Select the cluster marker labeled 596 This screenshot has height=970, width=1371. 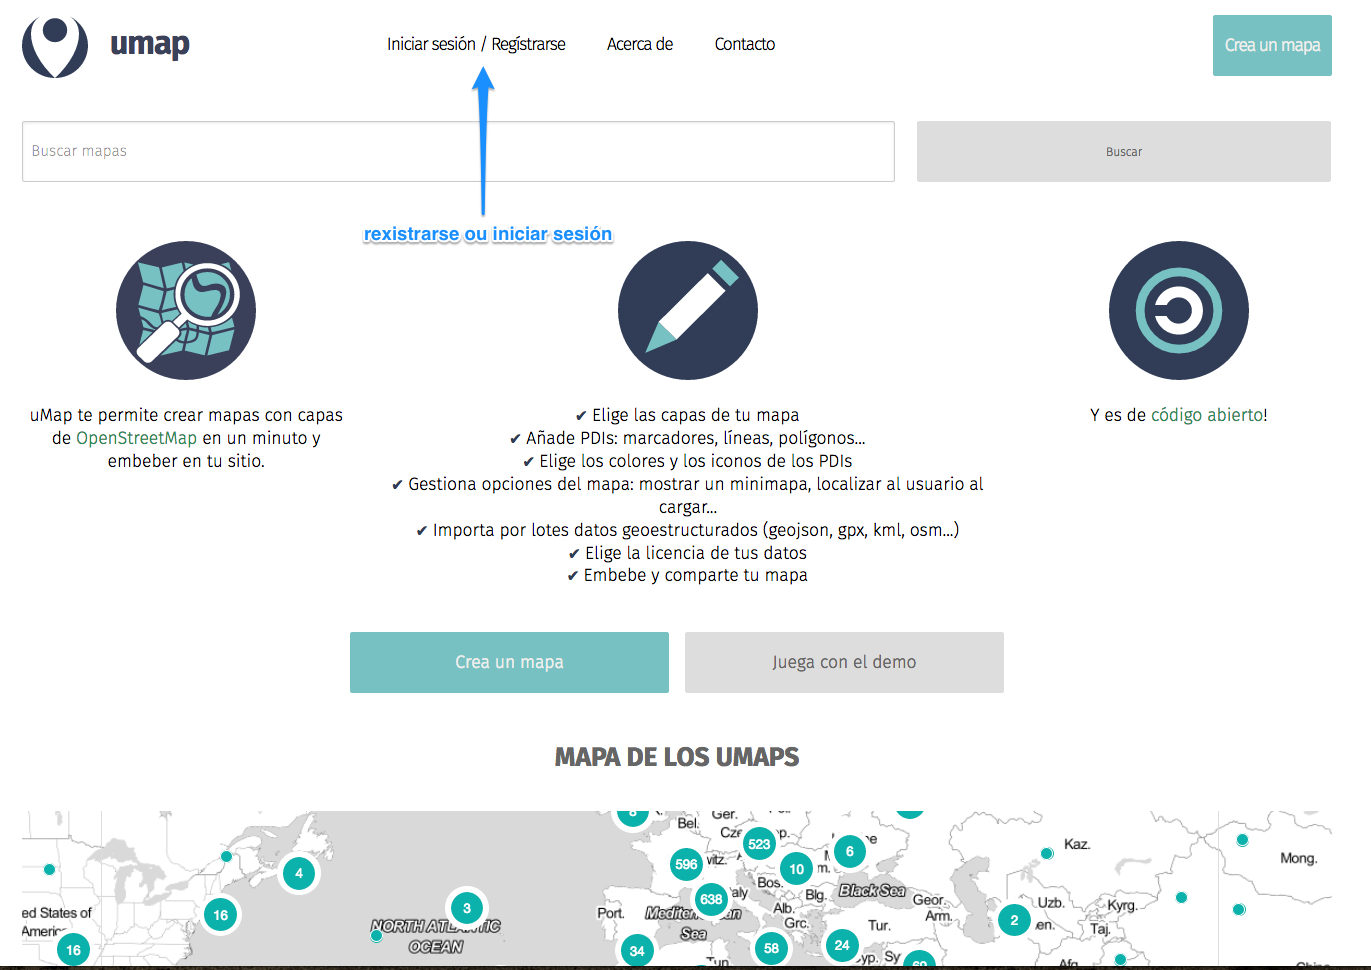(x=686, y=864)
